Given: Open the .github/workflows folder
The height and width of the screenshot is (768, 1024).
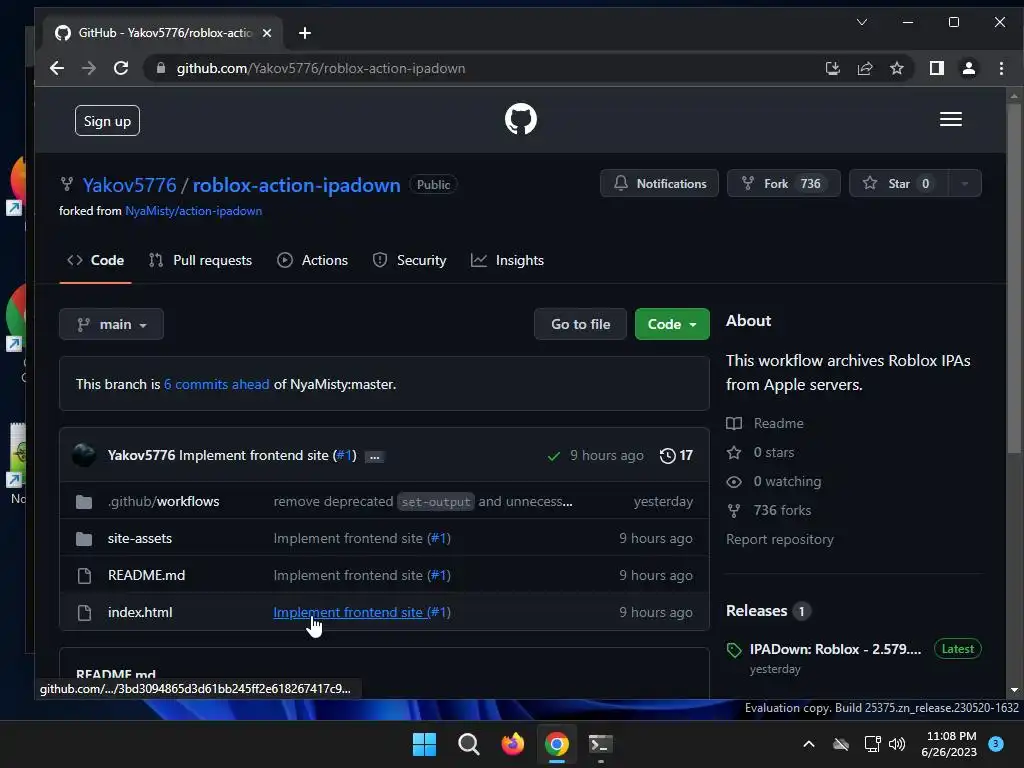Looking at the screenshot, I should 163,502.
